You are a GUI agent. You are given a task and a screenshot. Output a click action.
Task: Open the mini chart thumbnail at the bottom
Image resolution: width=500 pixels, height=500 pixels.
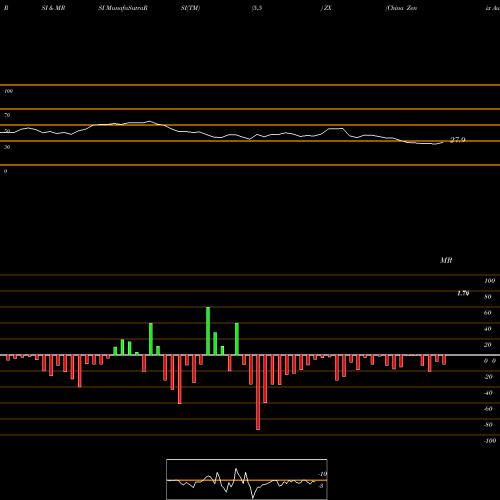[x=247, y=479]
